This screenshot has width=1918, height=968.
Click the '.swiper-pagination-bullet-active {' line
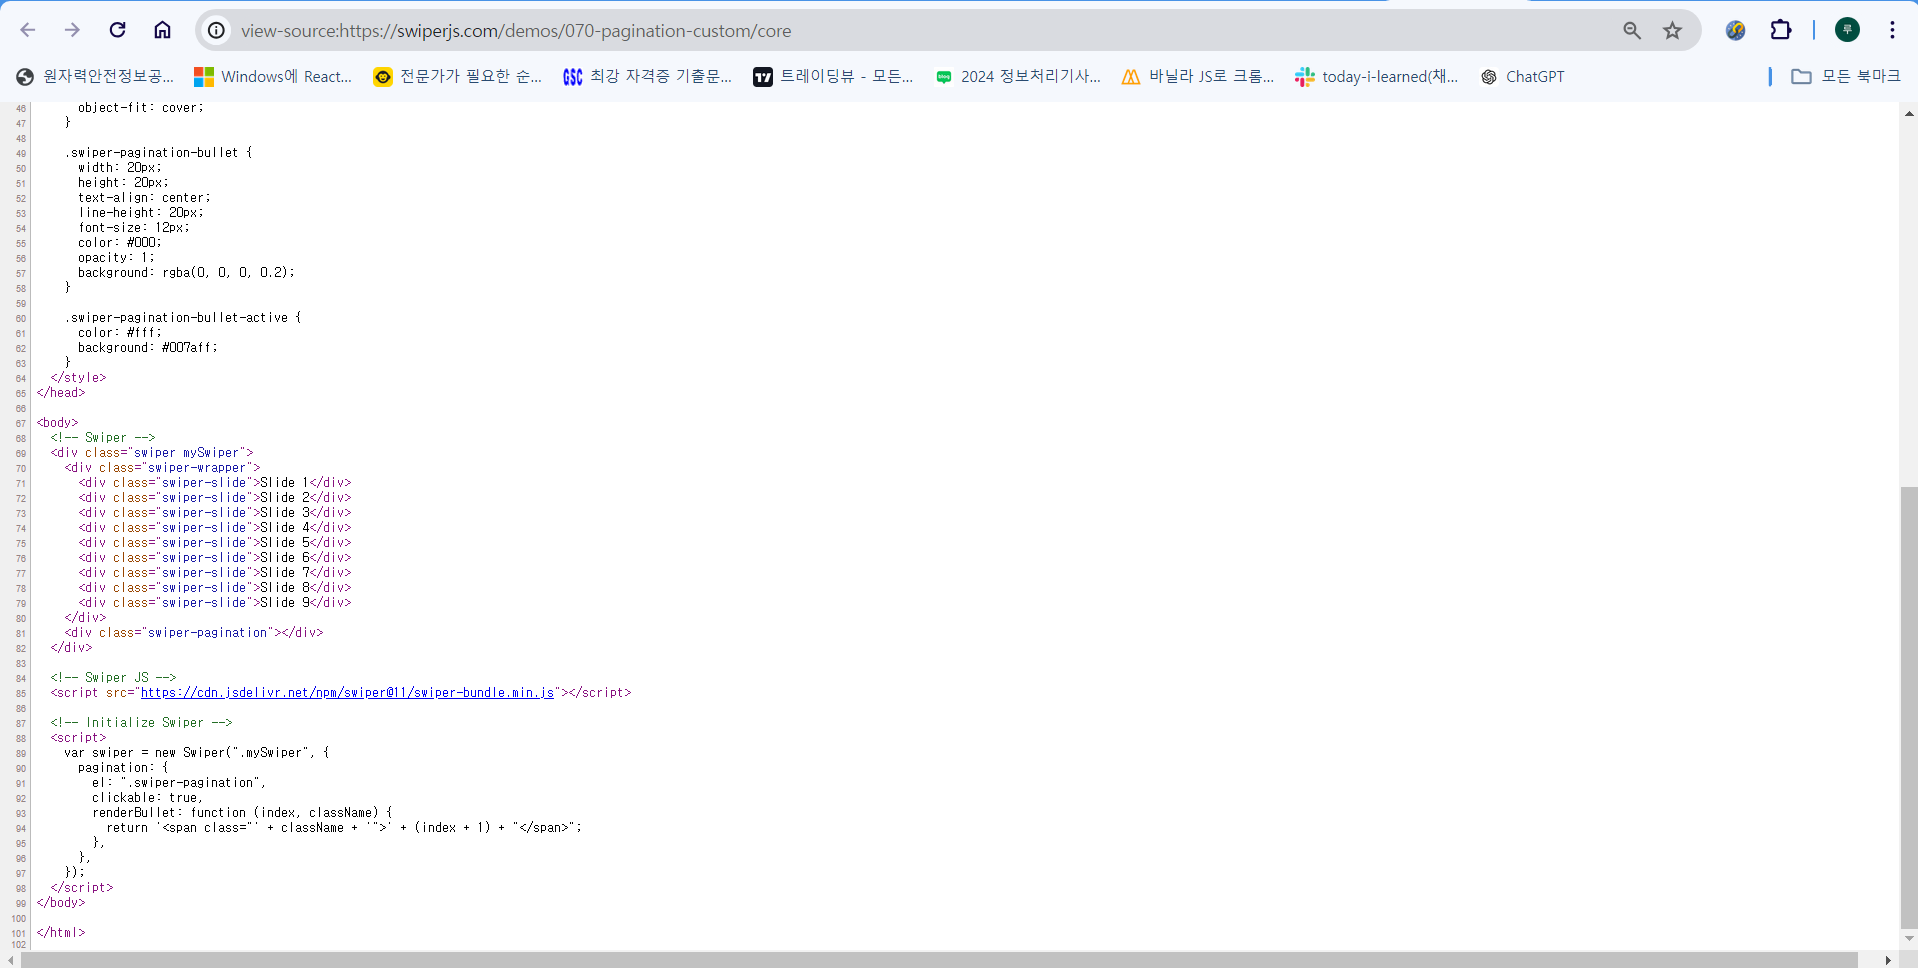[x=183, y=317]
